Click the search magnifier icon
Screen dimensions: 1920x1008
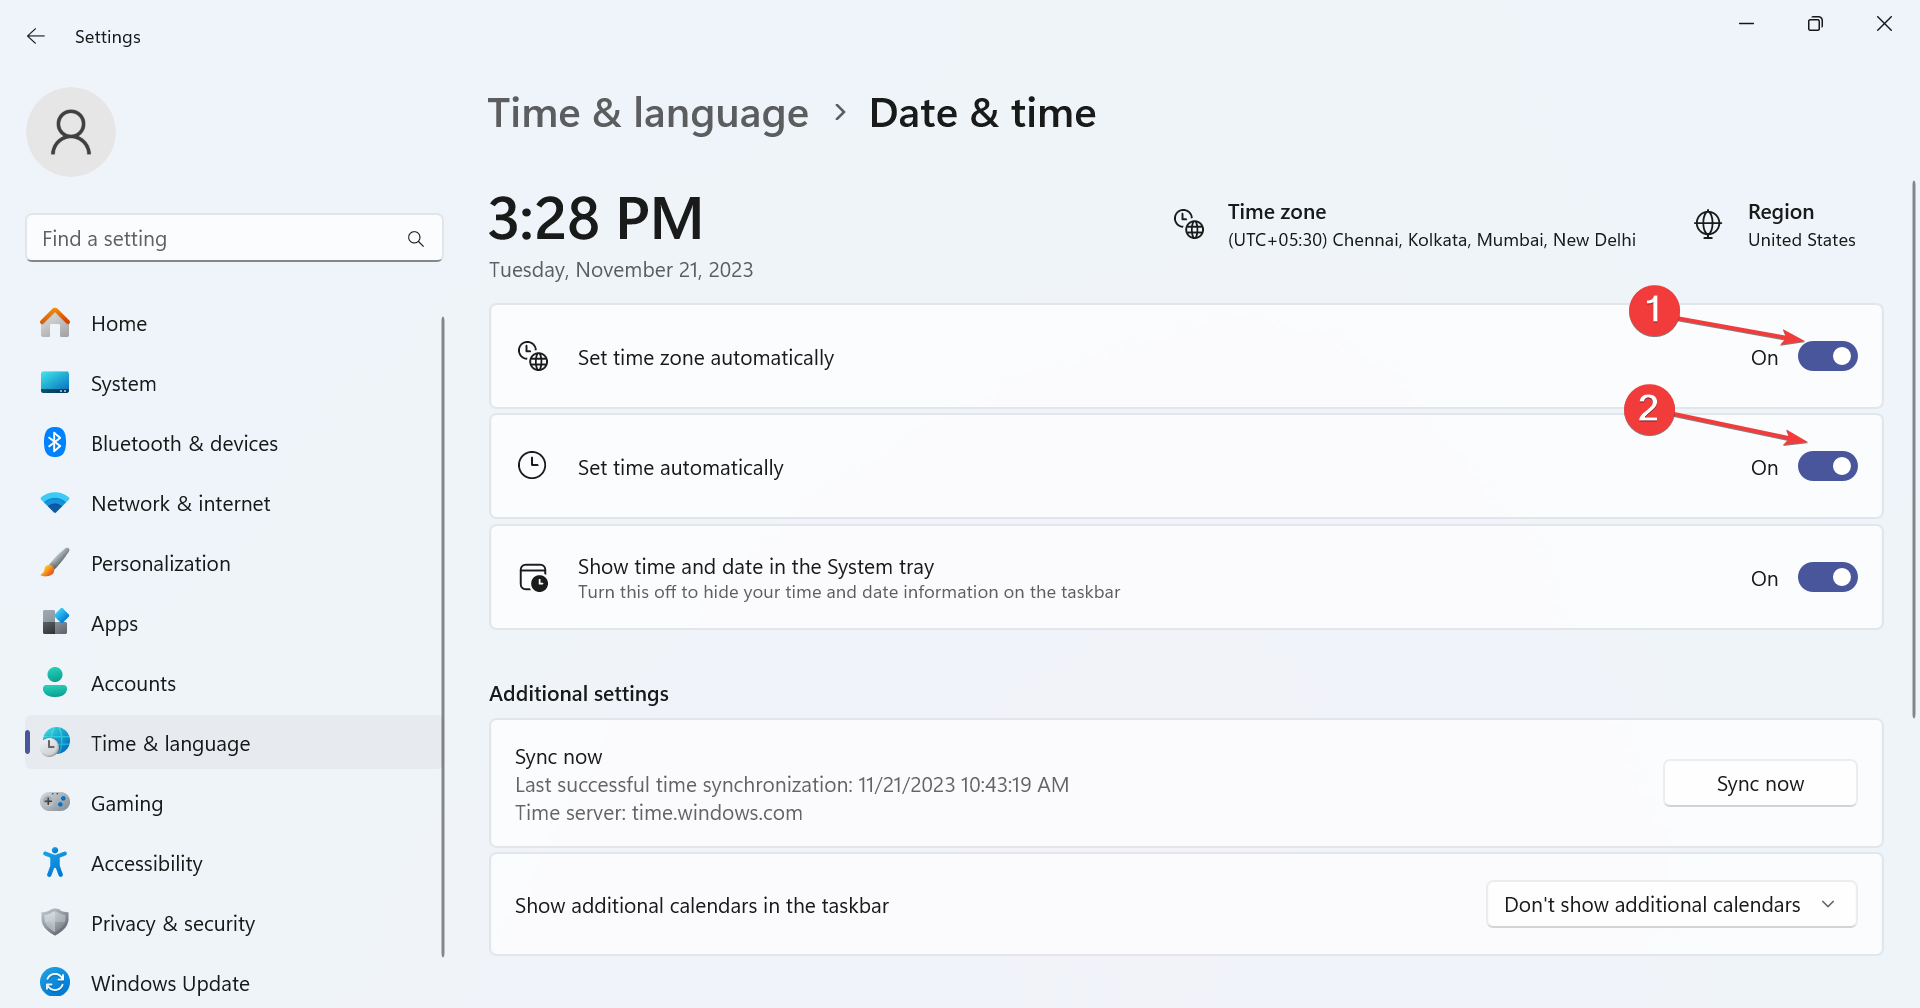[416, 239]
